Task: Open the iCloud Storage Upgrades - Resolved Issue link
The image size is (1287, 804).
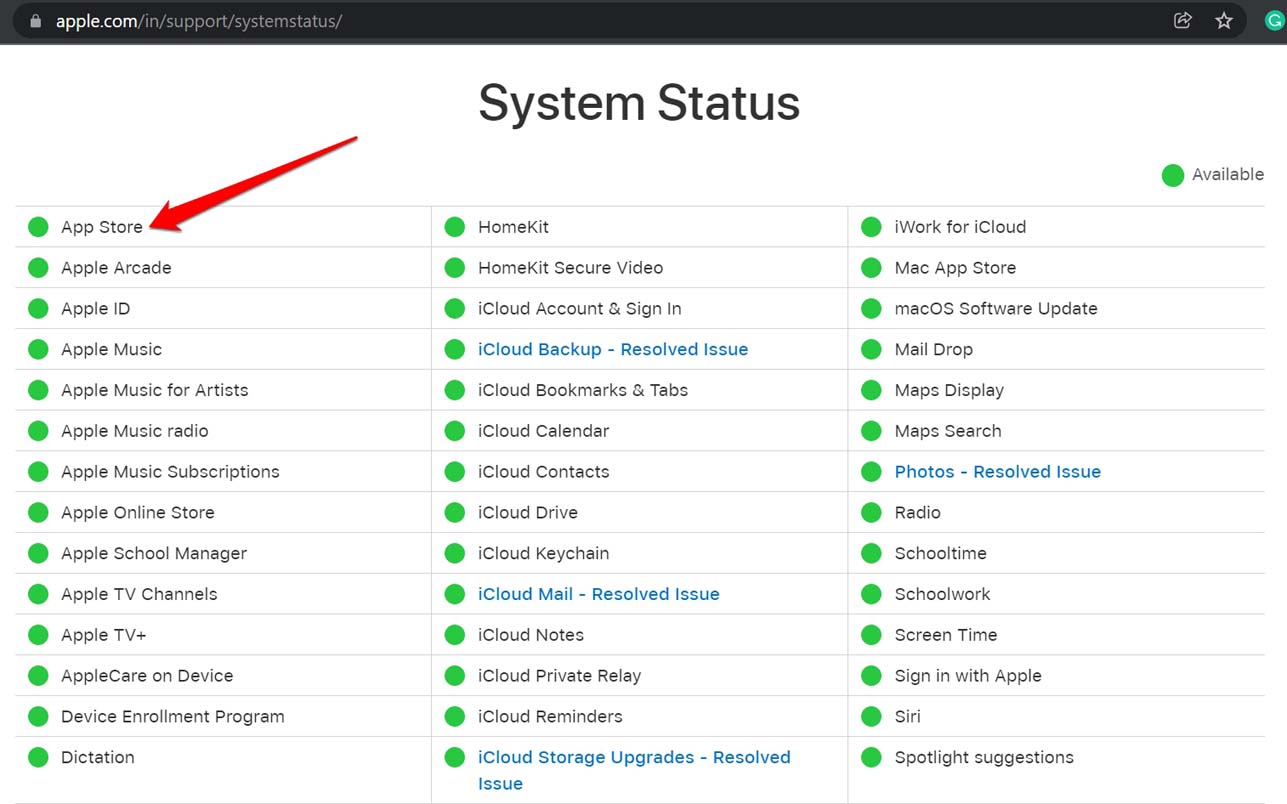Action: tap(634, 757)
